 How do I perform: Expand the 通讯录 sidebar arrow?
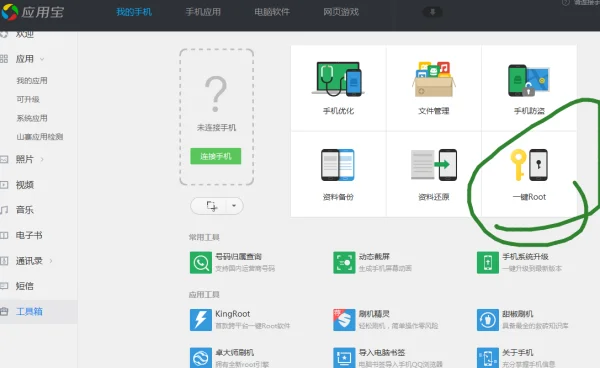pos(51,261)
